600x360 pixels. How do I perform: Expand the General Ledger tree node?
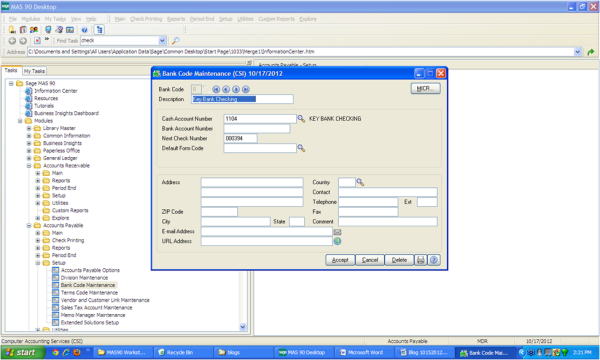[29, 158]
